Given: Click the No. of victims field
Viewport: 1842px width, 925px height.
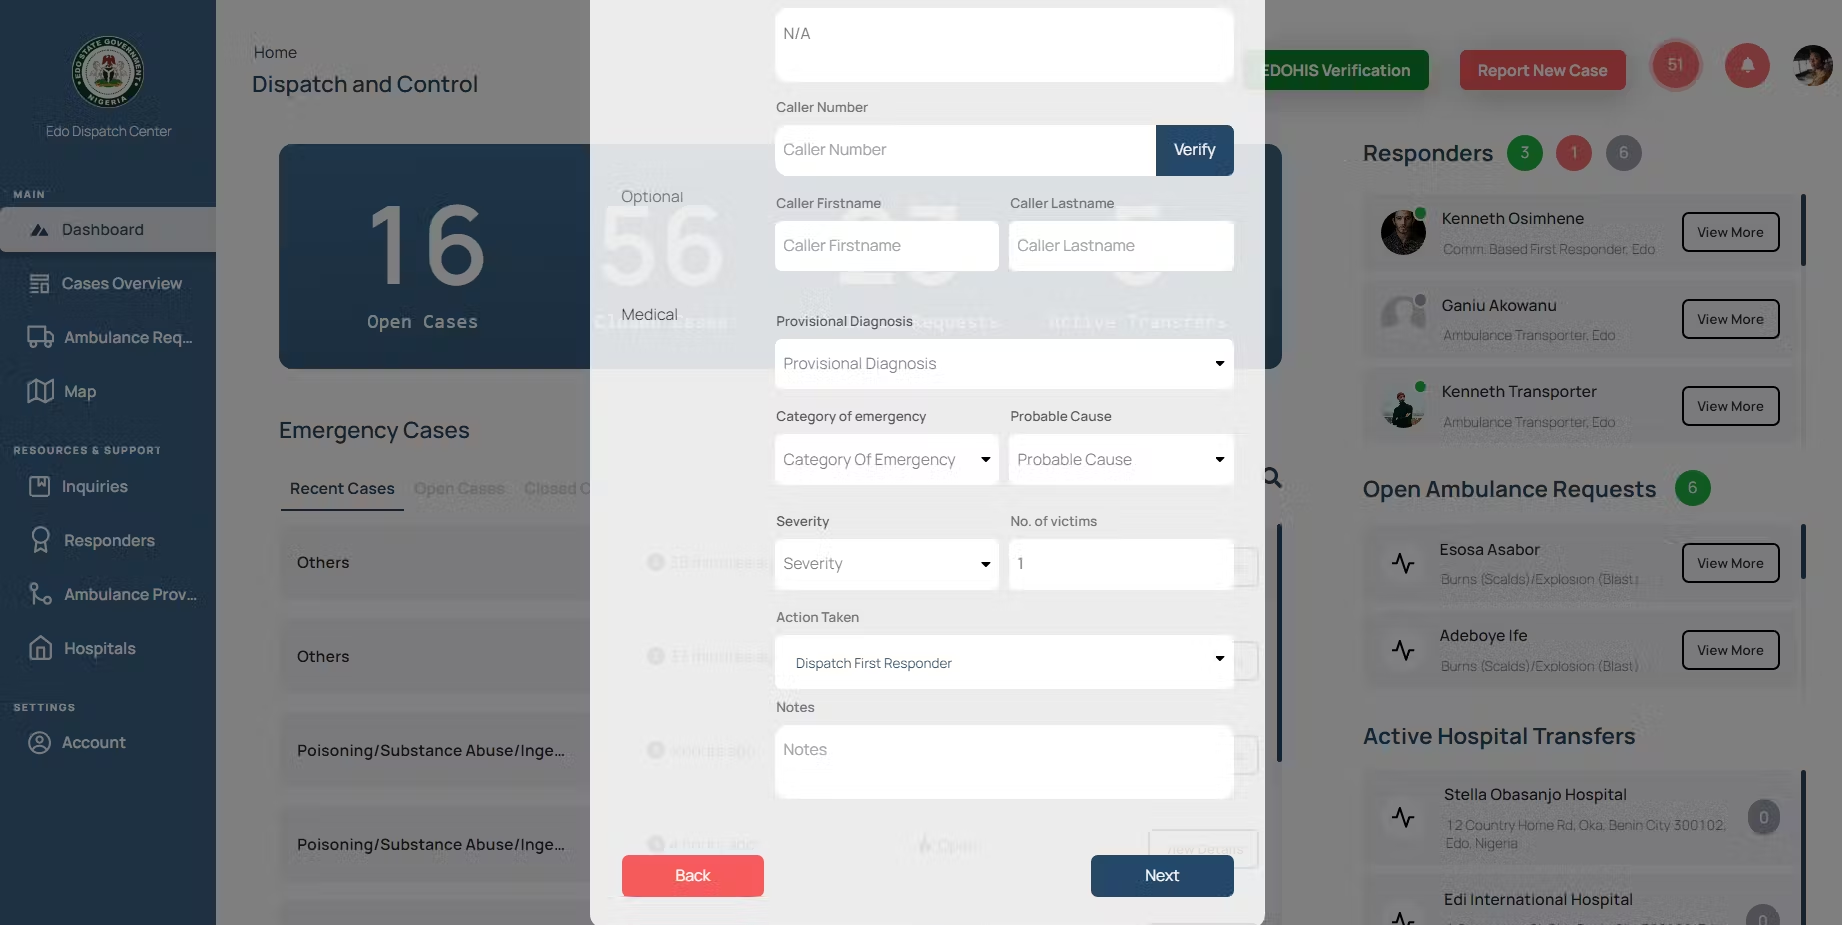Looking at the screenshot, I should tap(1121, 564).
